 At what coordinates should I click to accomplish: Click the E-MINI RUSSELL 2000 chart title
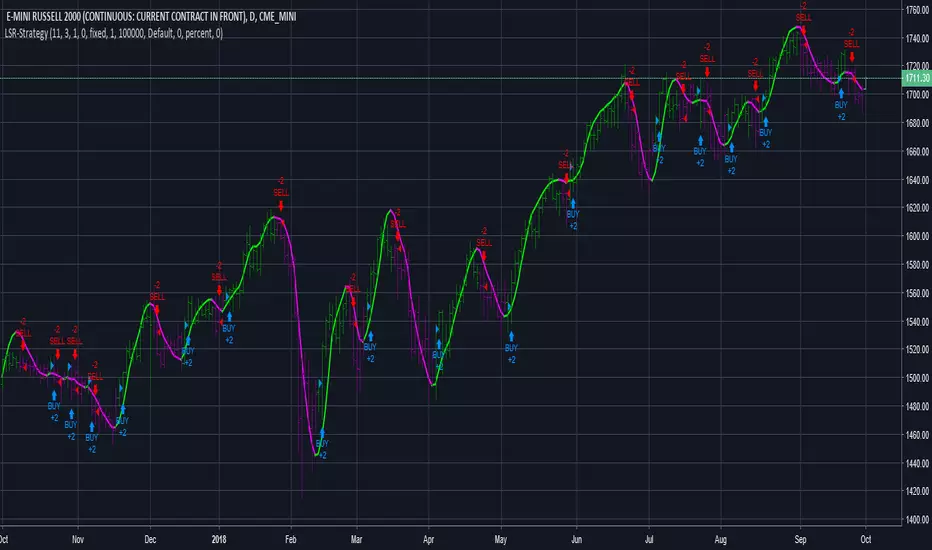pyautogui.click(x=151, y=17)
